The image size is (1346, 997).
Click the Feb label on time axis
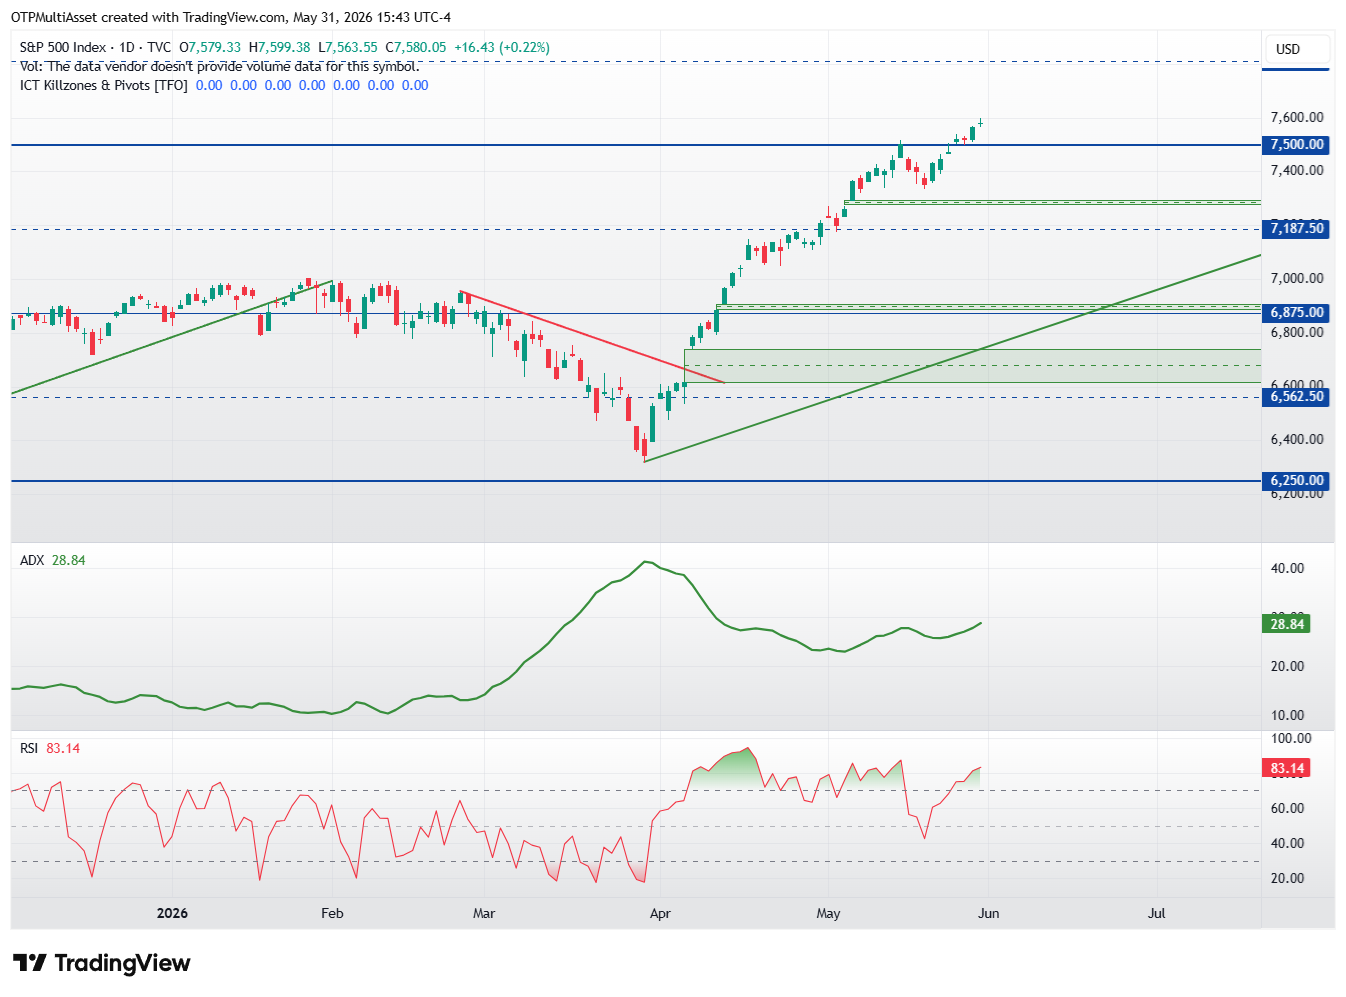(x=332, y=913)
